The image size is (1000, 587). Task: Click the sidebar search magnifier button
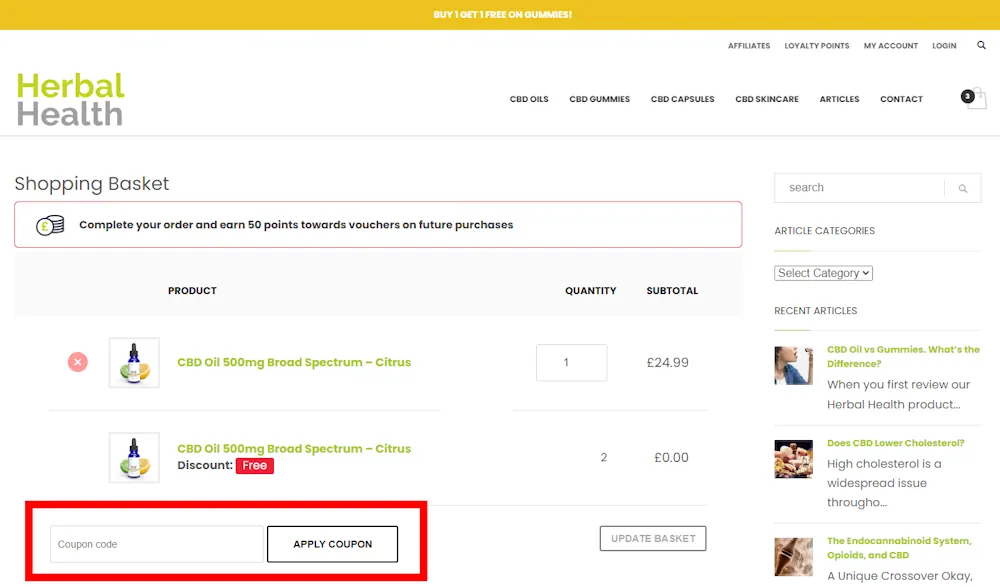pyautogui.click(x=962, y=188)
